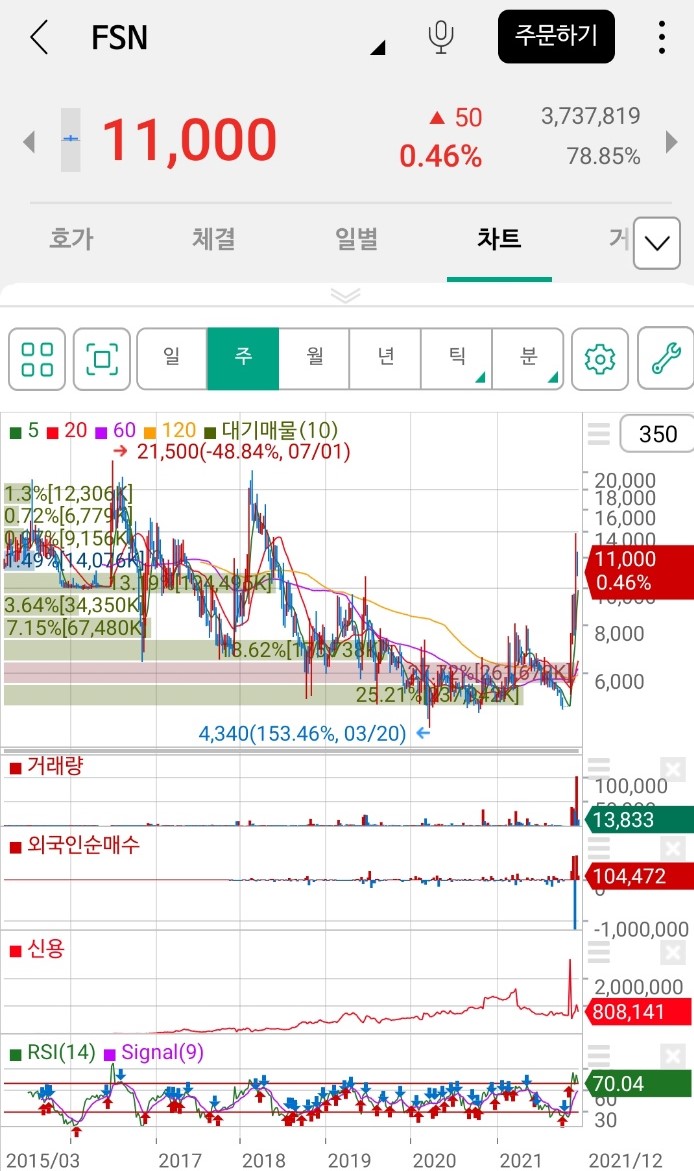Tap the 신용 panel hamburger handle
This screenshot has height=1171, width=694.
pos(599,952)
